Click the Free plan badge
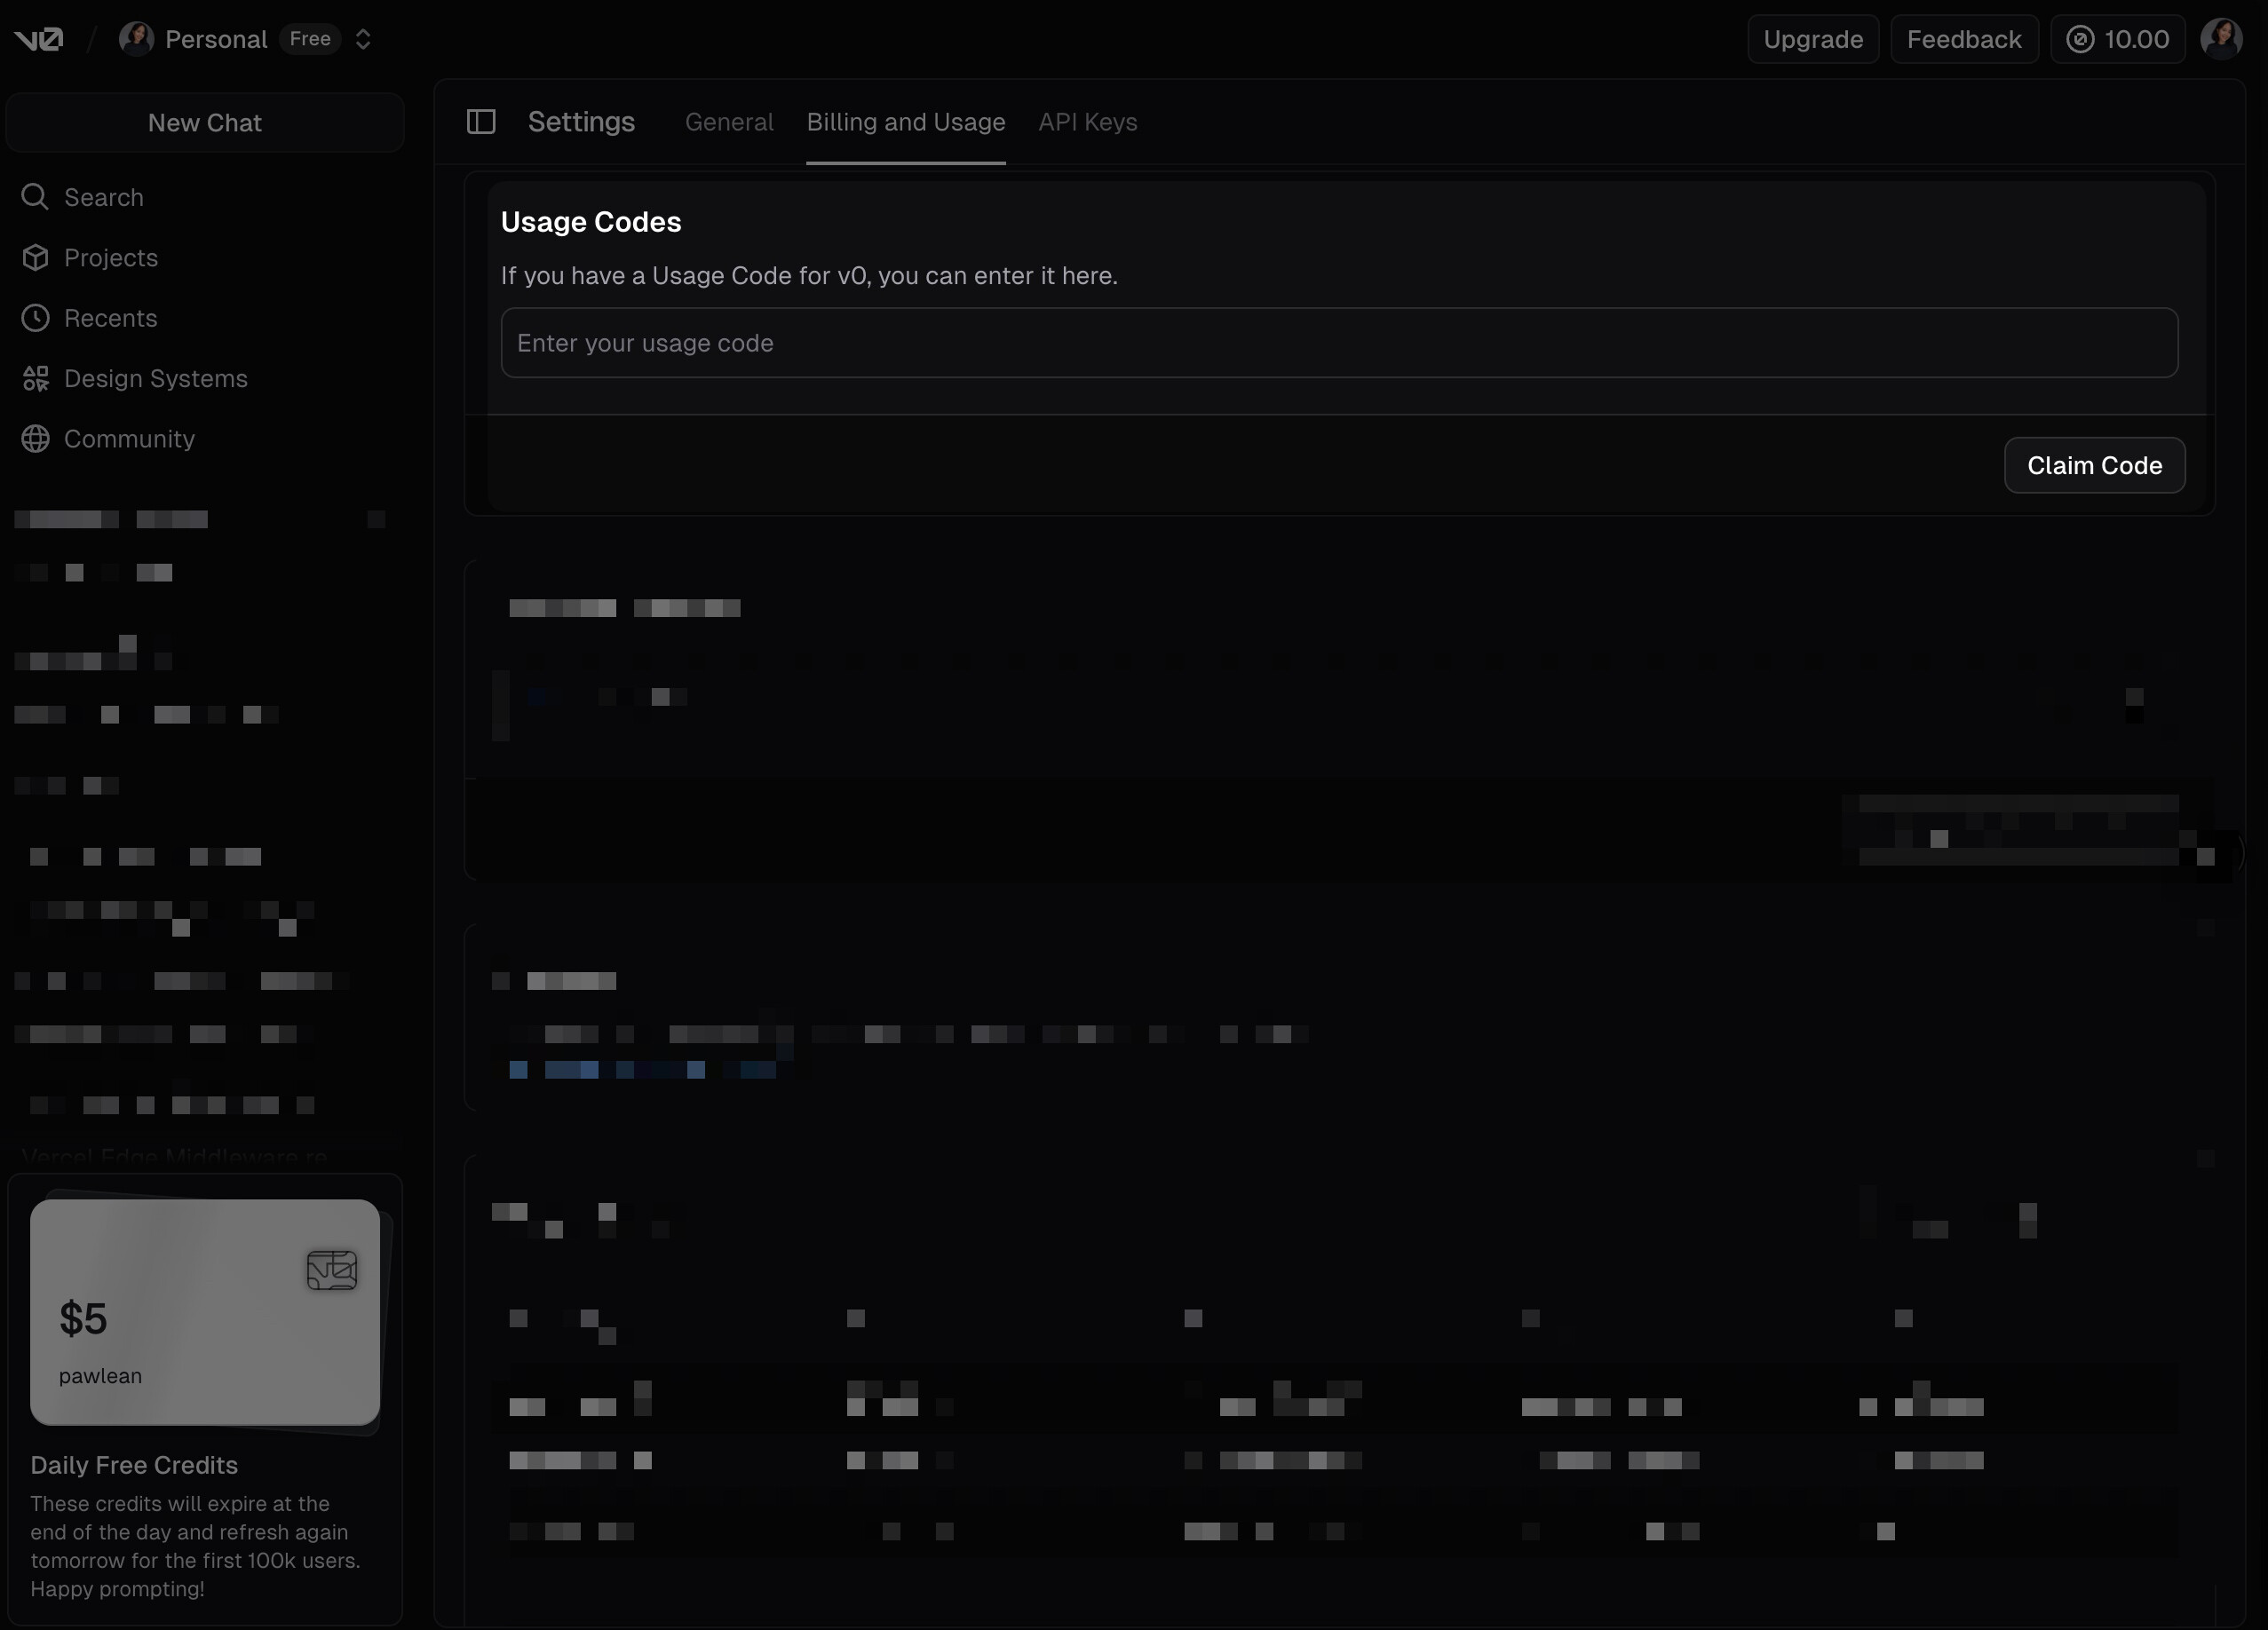The width and height of the screenshot is (2268, 1630). (310, 39)
